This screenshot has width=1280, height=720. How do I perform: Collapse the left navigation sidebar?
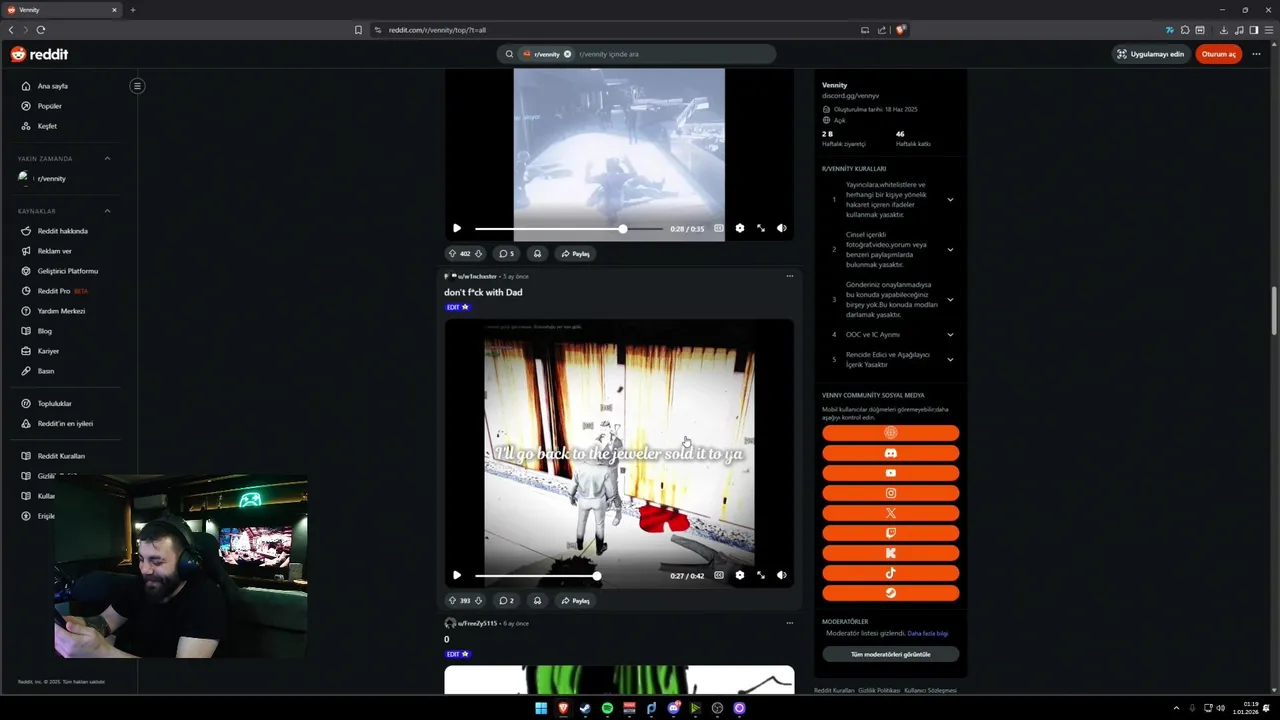click(137, 86)
